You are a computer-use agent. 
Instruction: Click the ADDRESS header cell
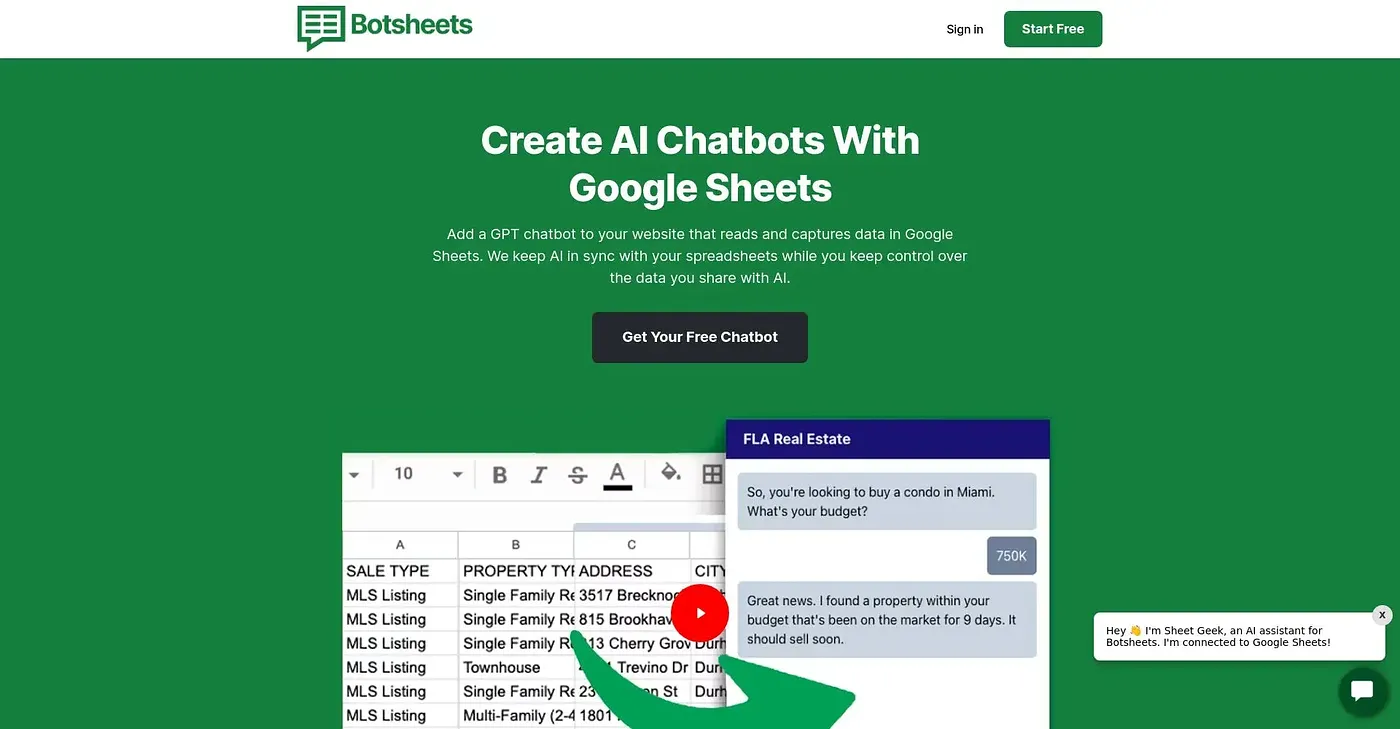tap(632, 571)
